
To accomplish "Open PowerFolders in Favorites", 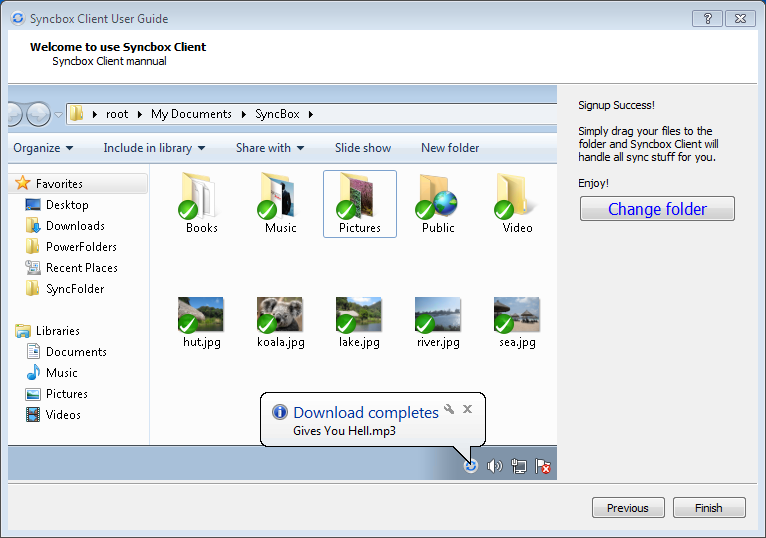I will point(71,247).
